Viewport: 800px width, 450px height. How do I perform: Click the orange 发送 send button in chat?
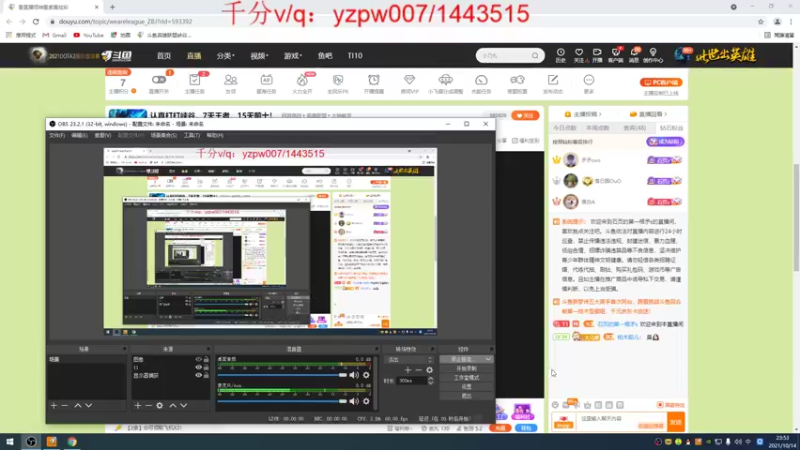click(x=676, y=422)
